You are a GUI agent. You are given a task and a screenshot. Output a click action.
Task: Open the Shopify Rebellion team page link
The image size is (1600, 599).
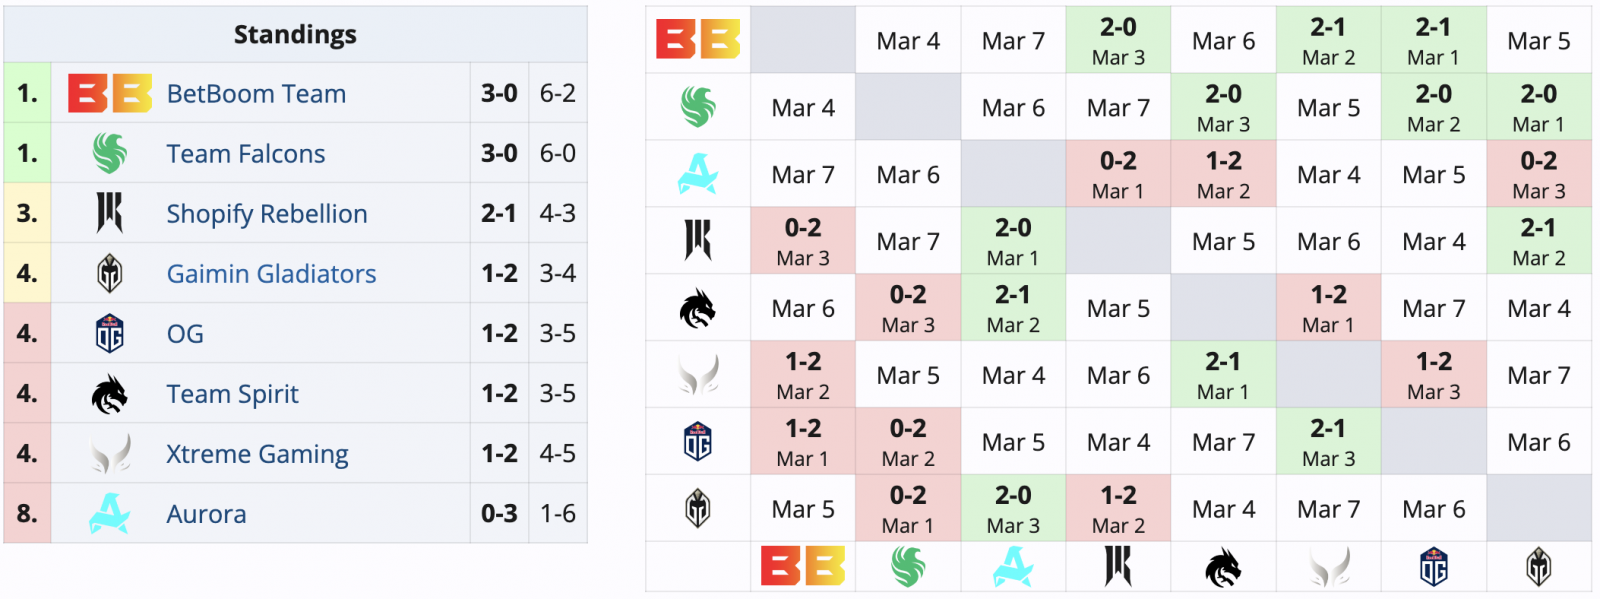pyautogui.click(x=267, y=214)
